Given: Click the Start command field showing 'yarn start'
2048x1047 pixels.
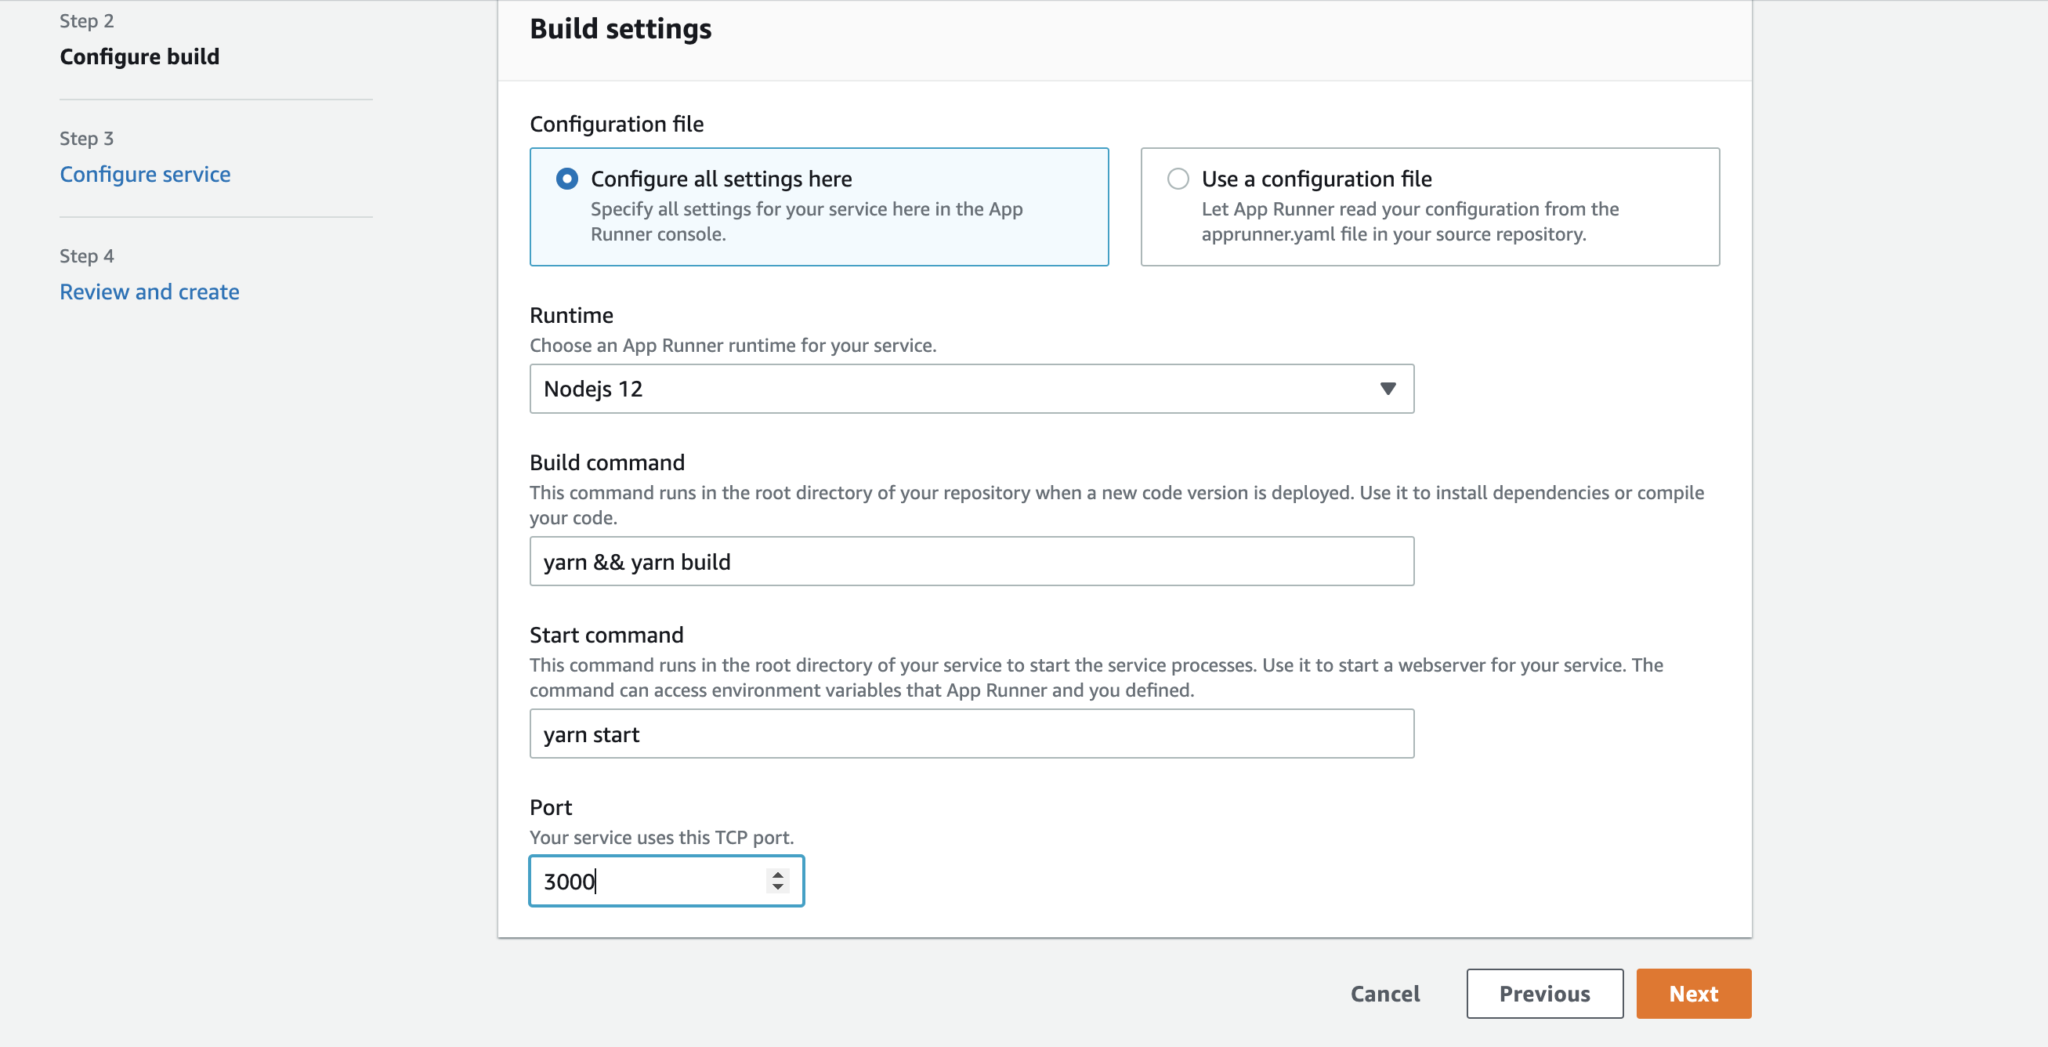Looking at the screenshot, I should click(971, 733).
